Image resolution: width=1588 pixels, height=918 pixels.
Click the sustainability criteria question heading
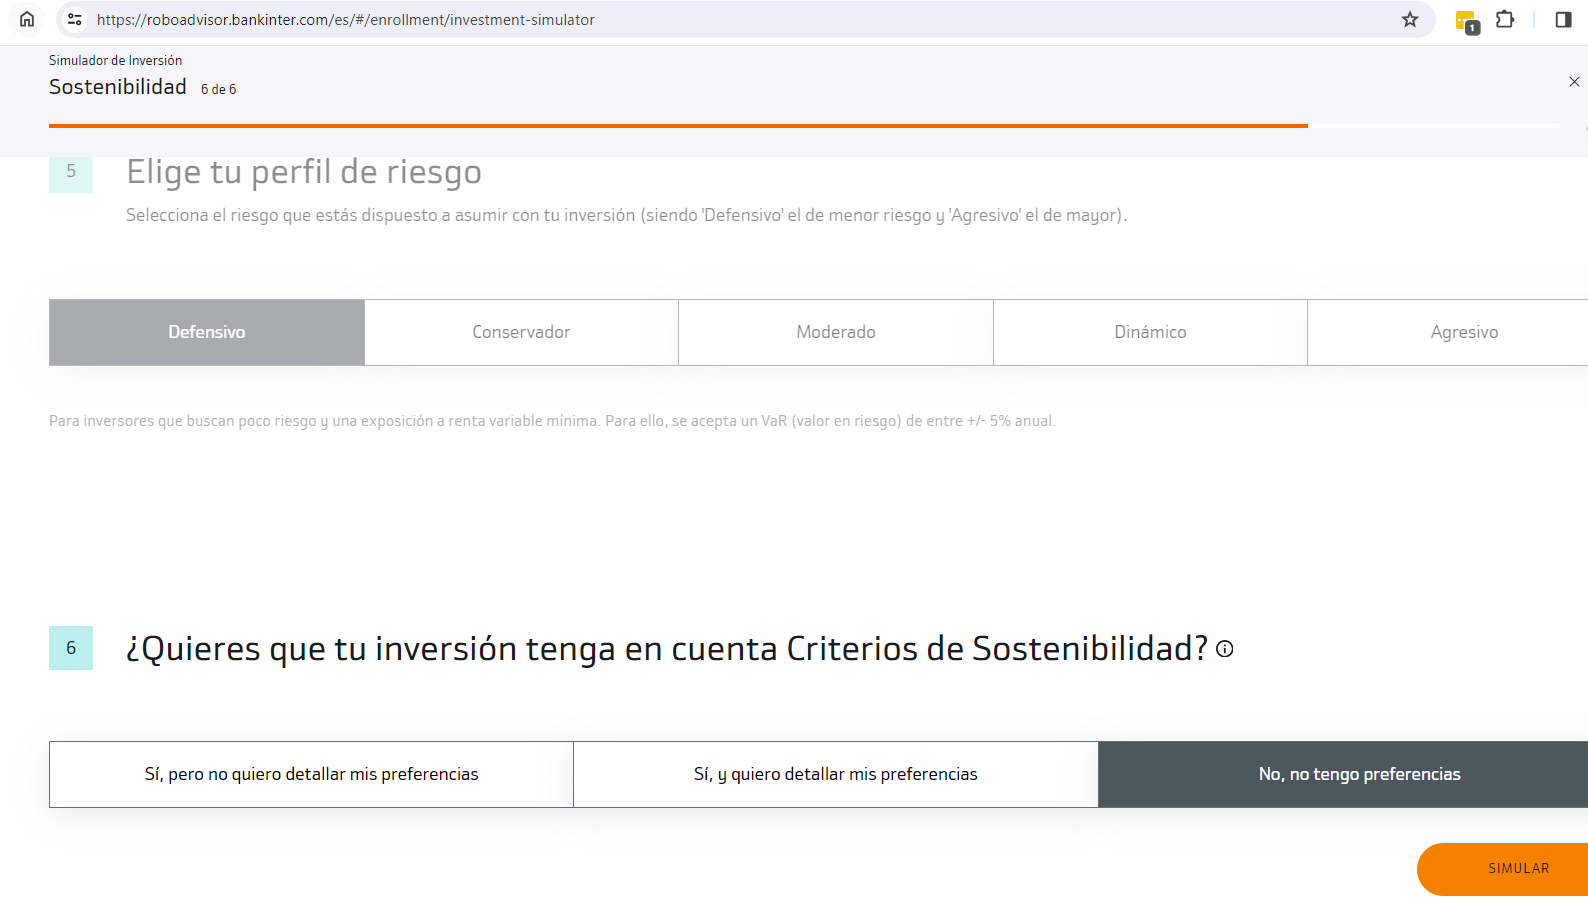[x=667, y=649]
